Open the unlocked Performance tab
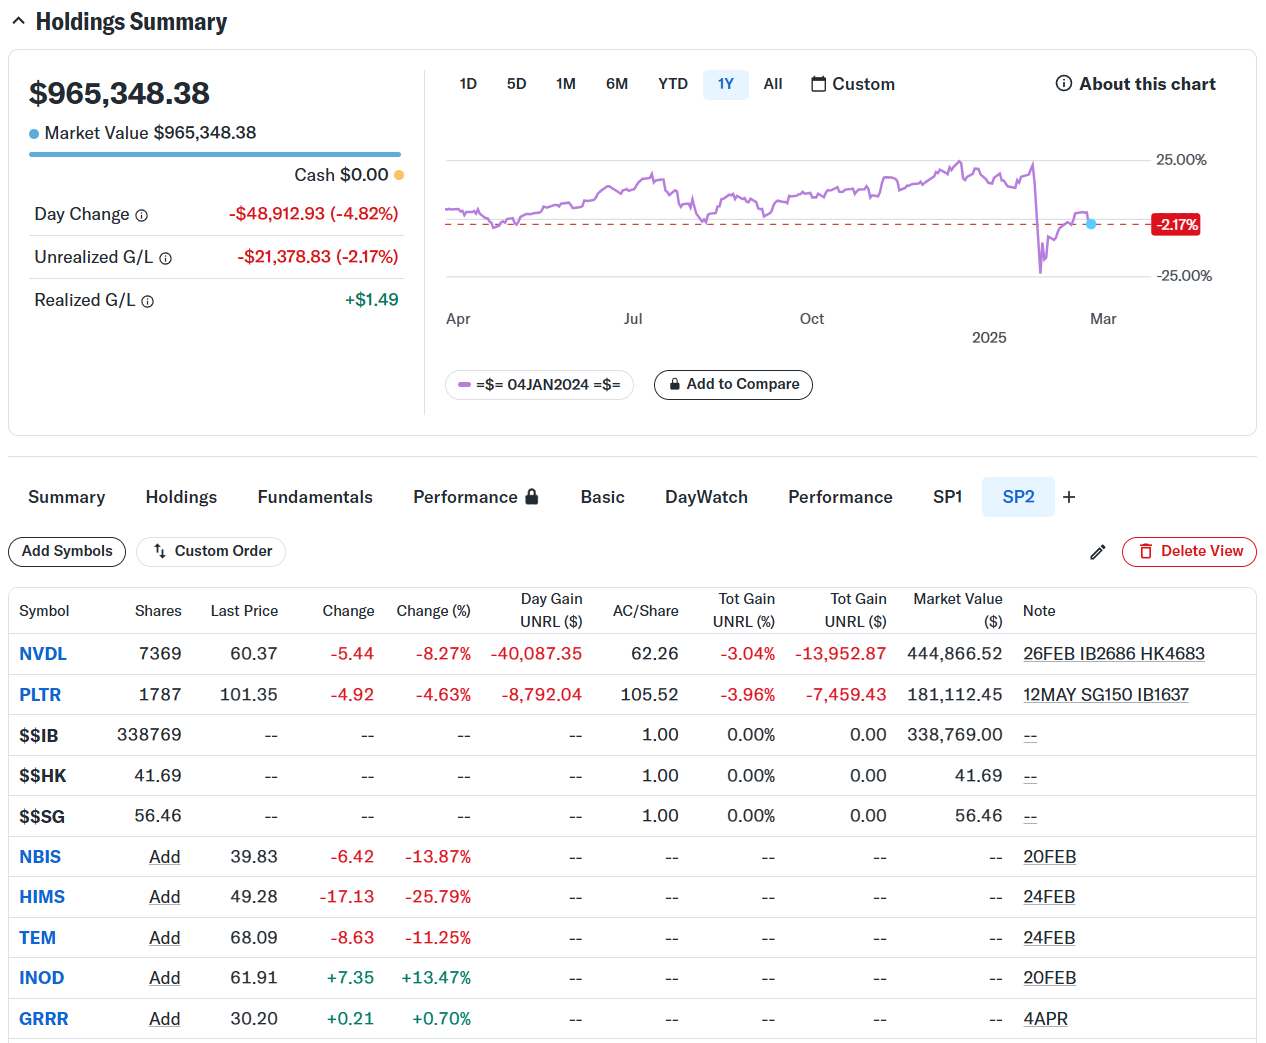This screenshot has width=1266, height=1043. (x=840, y=497)
